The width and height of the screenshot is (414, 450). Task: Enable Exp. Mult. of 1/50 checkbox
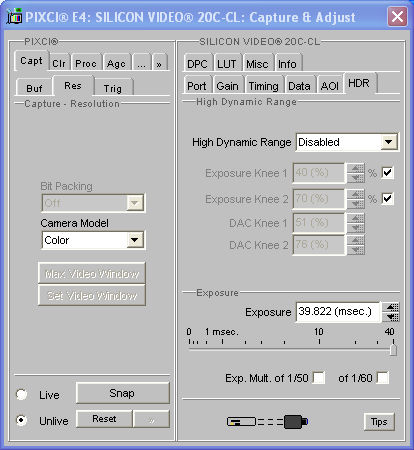tap(319, 378)
